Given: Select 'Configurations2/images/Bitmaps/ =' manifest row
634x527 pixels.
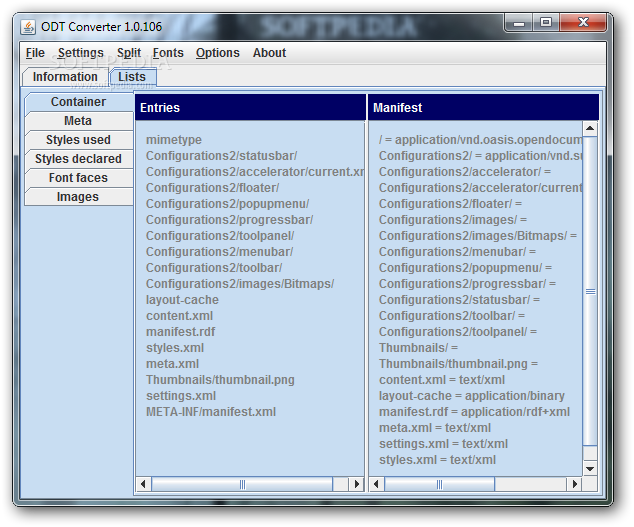Looking at the screenshot, I should pos(478,236).
